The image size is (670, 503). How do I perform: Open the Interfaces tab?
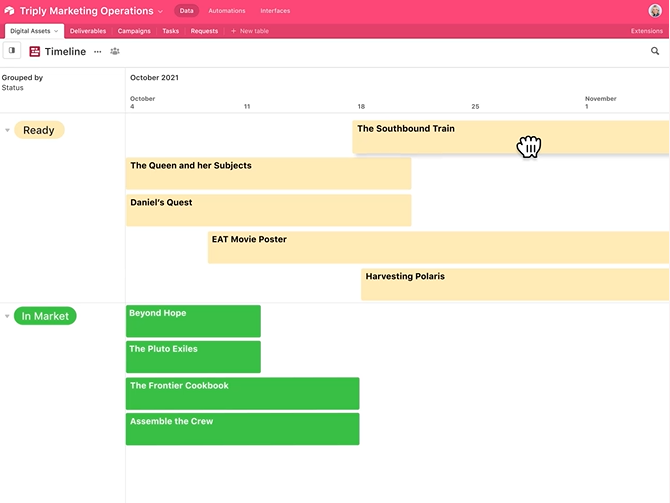pos(275,11)
